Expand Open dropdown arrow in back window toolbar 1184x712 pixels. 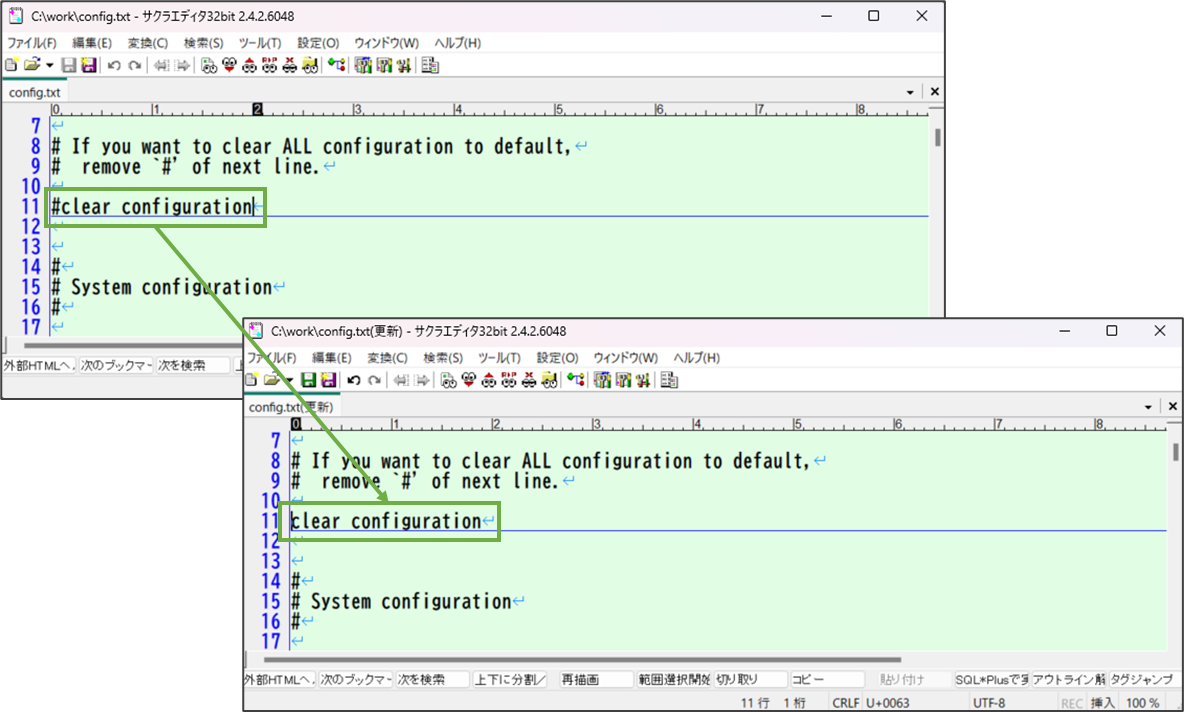pos(49,66)
